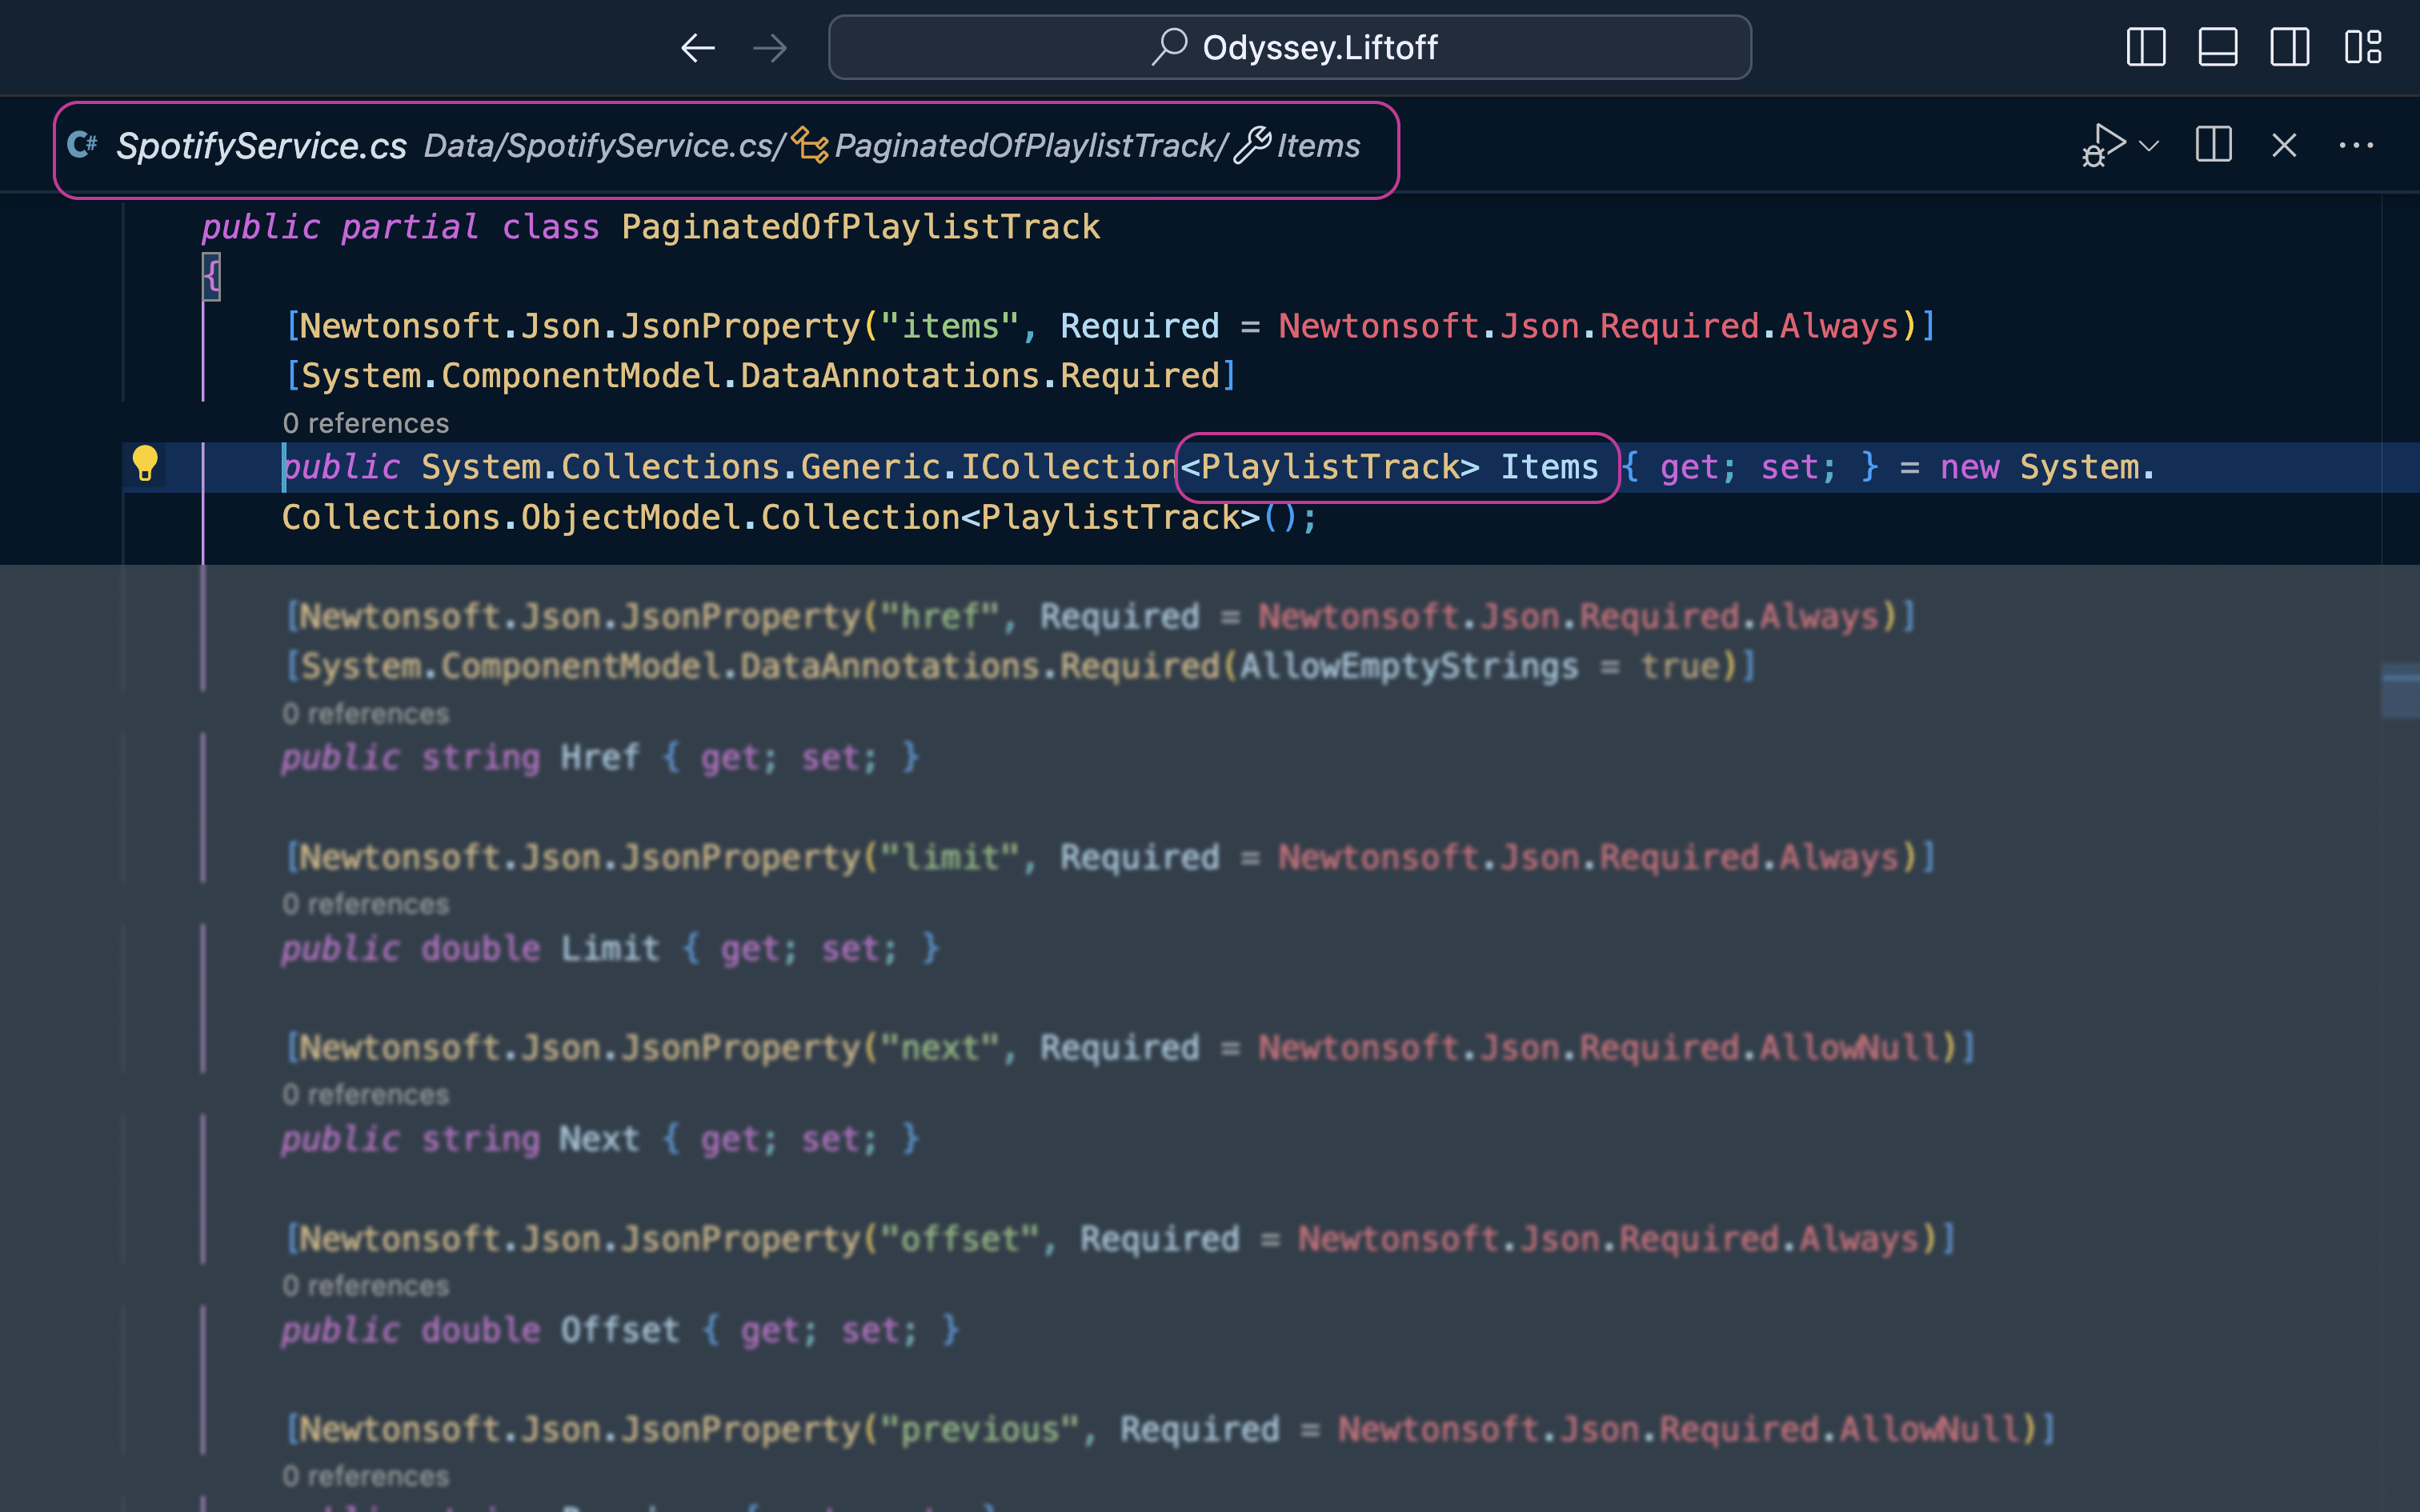This screenshot has height=1512, width=2420.
Task: Open the dropdown next to the debug button
Action: click(x=2148, y=145)
